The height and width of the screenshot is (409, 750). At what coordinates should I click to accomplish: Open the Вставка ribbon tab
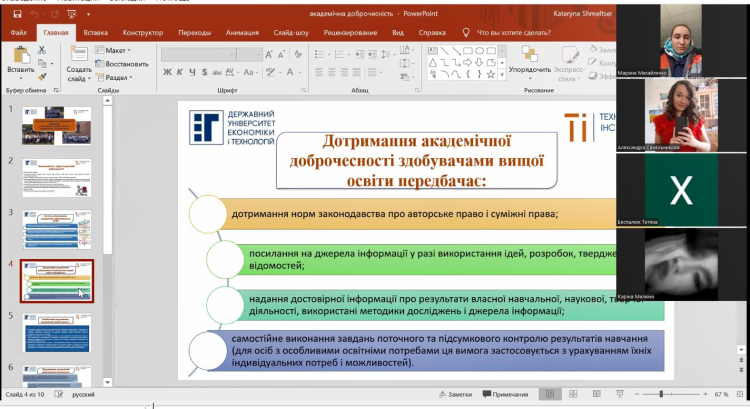click(x=96, y=32)
